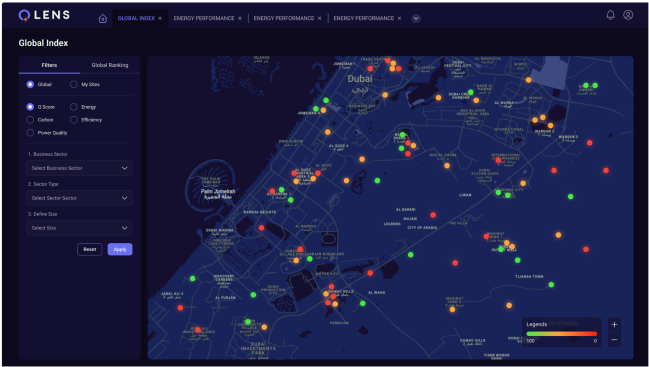Expand the tabs overflow chevron
Image resolution: width=649 pixels, height=367 pixels.
416,19
